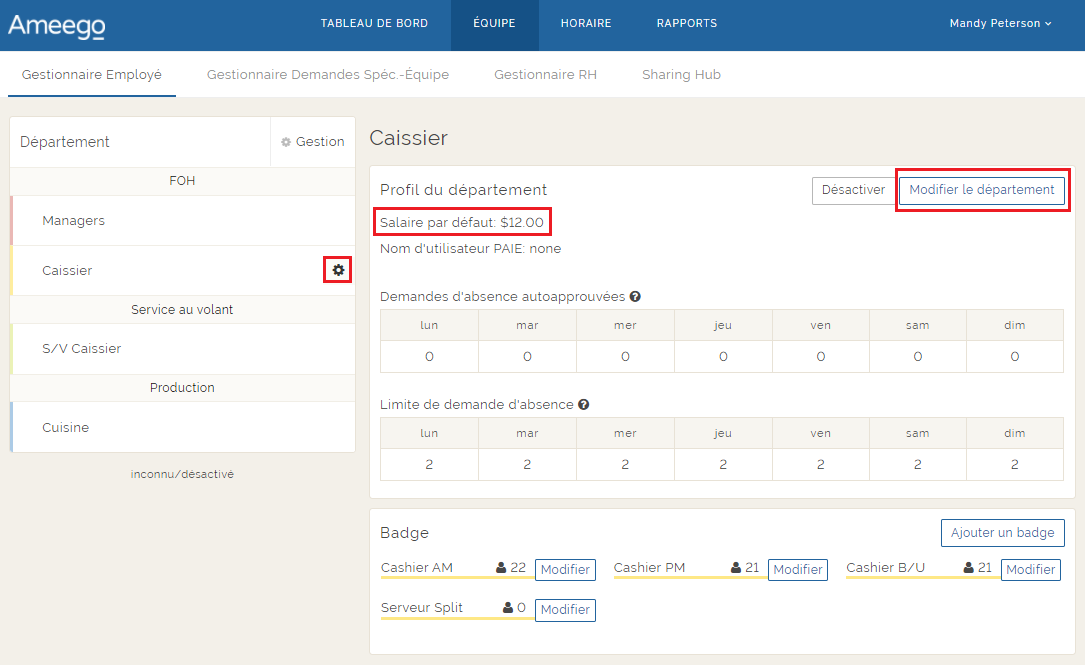Open the Rapports menu

[686, 23]
